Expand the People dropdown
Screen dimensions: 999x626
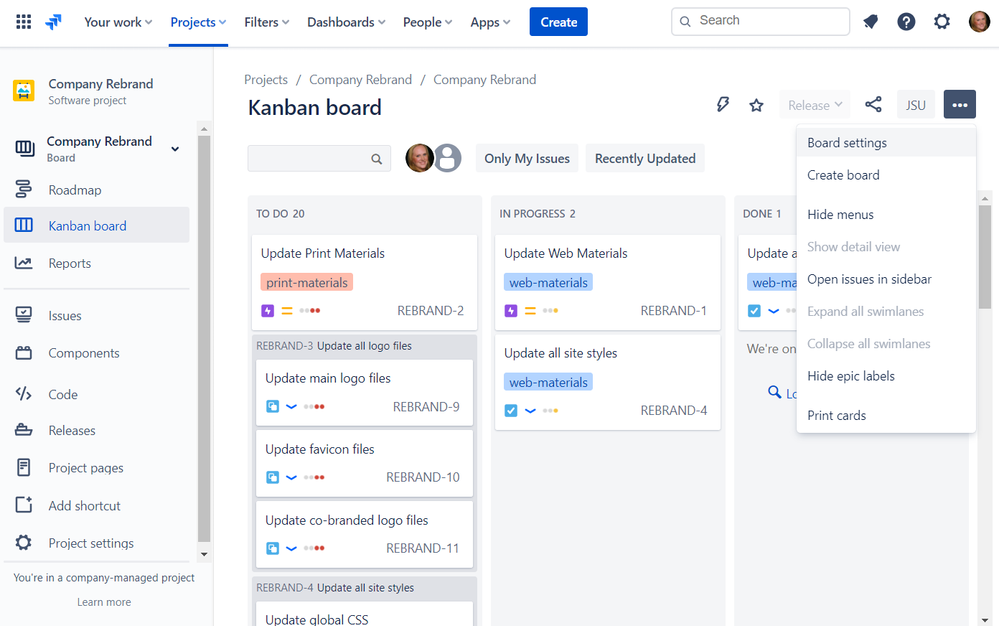427,22
